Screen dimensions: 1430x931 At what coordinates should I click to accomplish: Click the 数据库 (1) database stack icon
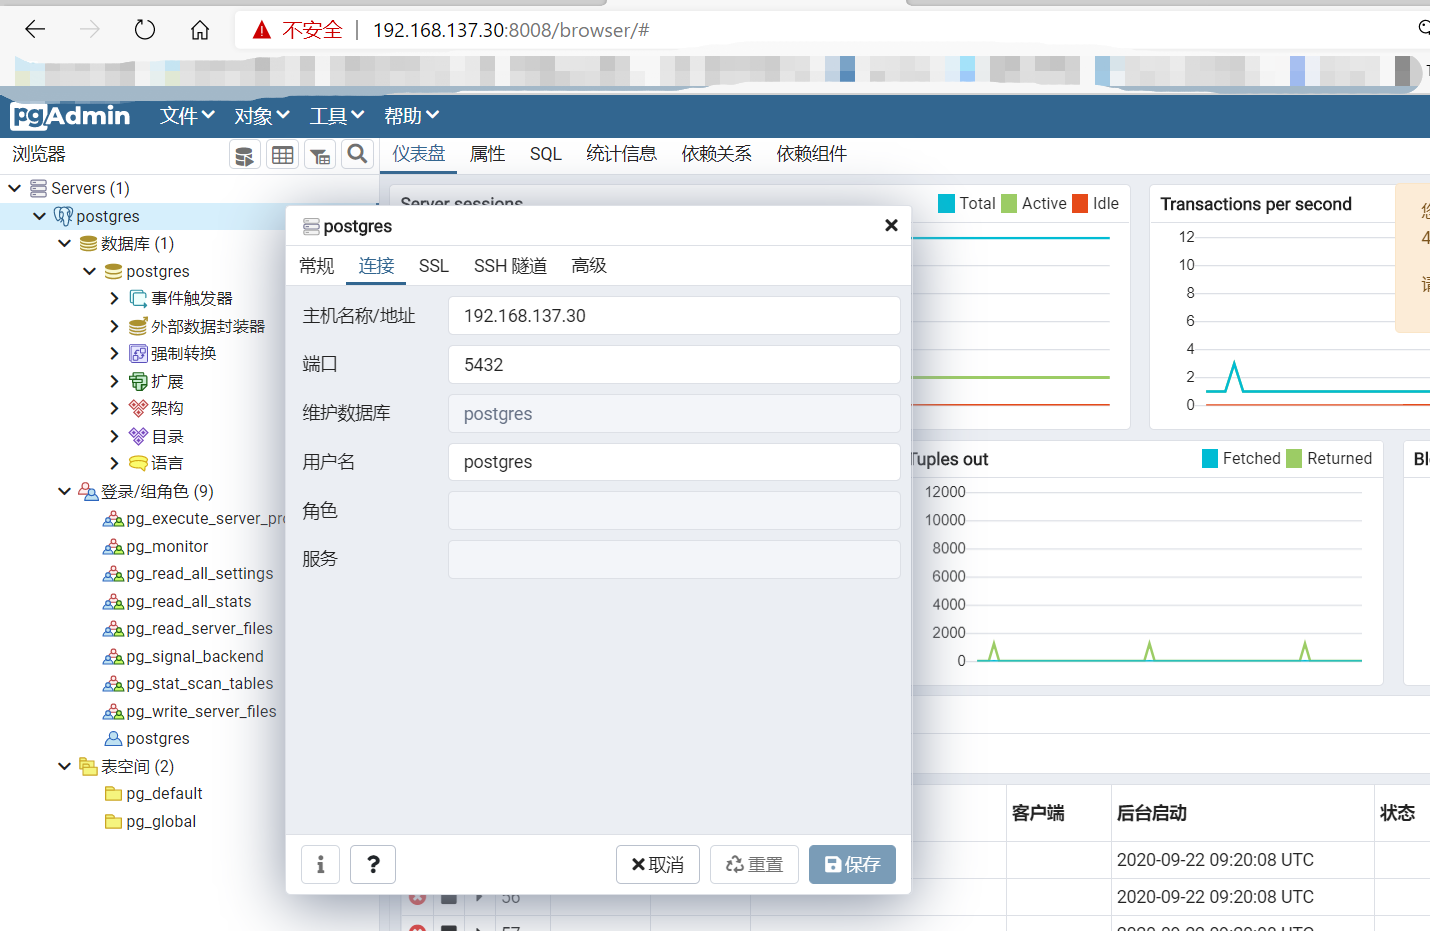[88, 244]
